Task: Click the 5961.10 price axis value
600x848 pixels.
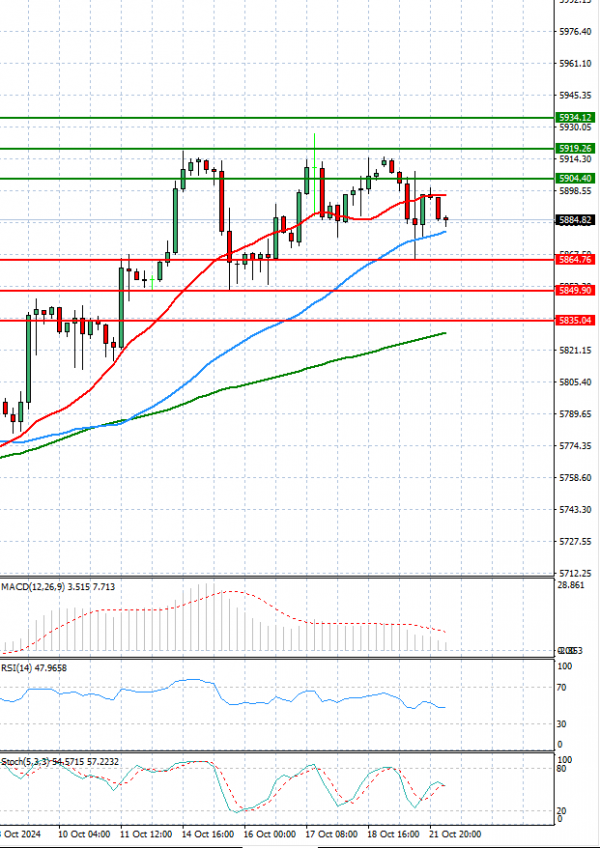Action: click(x=576, y=64)
